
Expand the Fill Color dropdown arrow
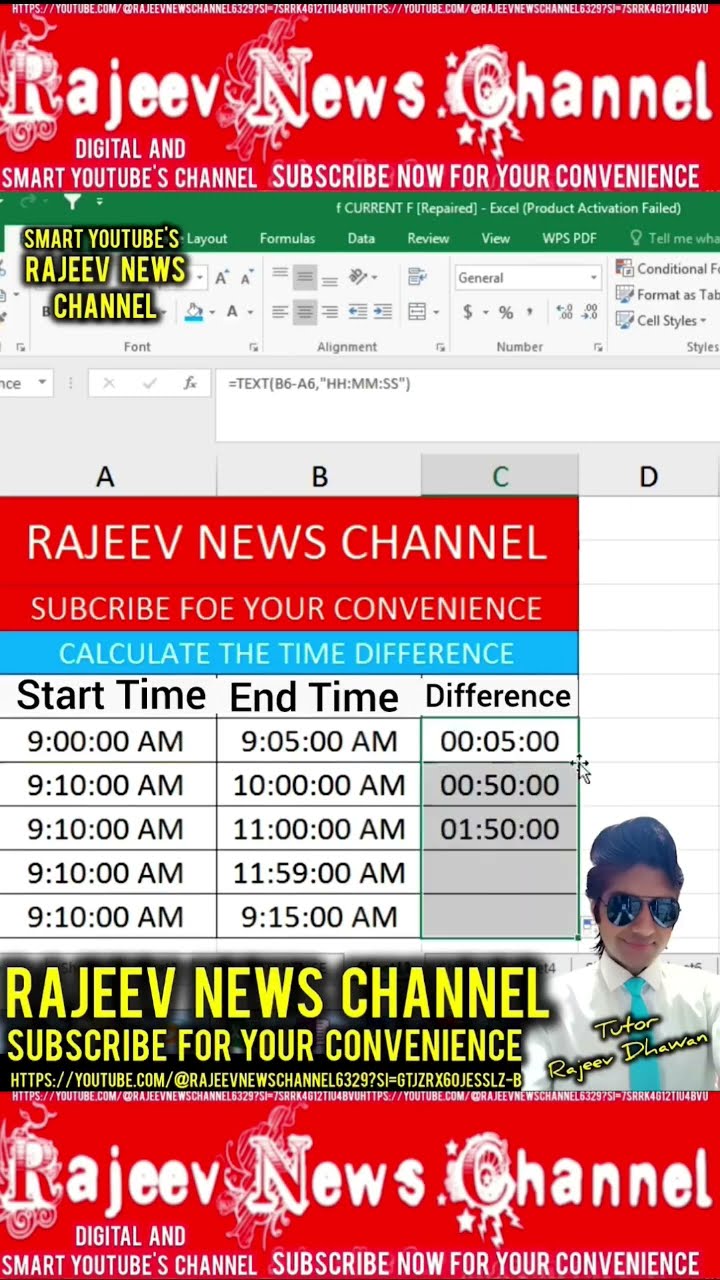[212, 312]
